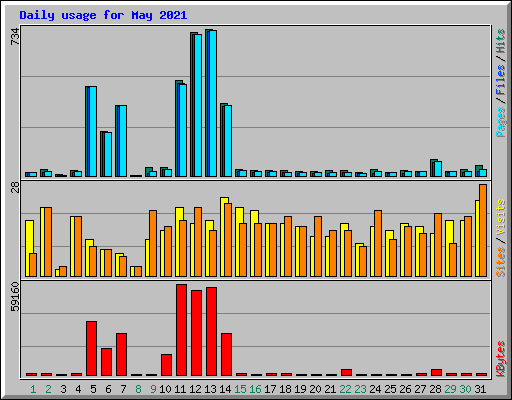Click the cyan hits bar for day 28

click(438, 169)
